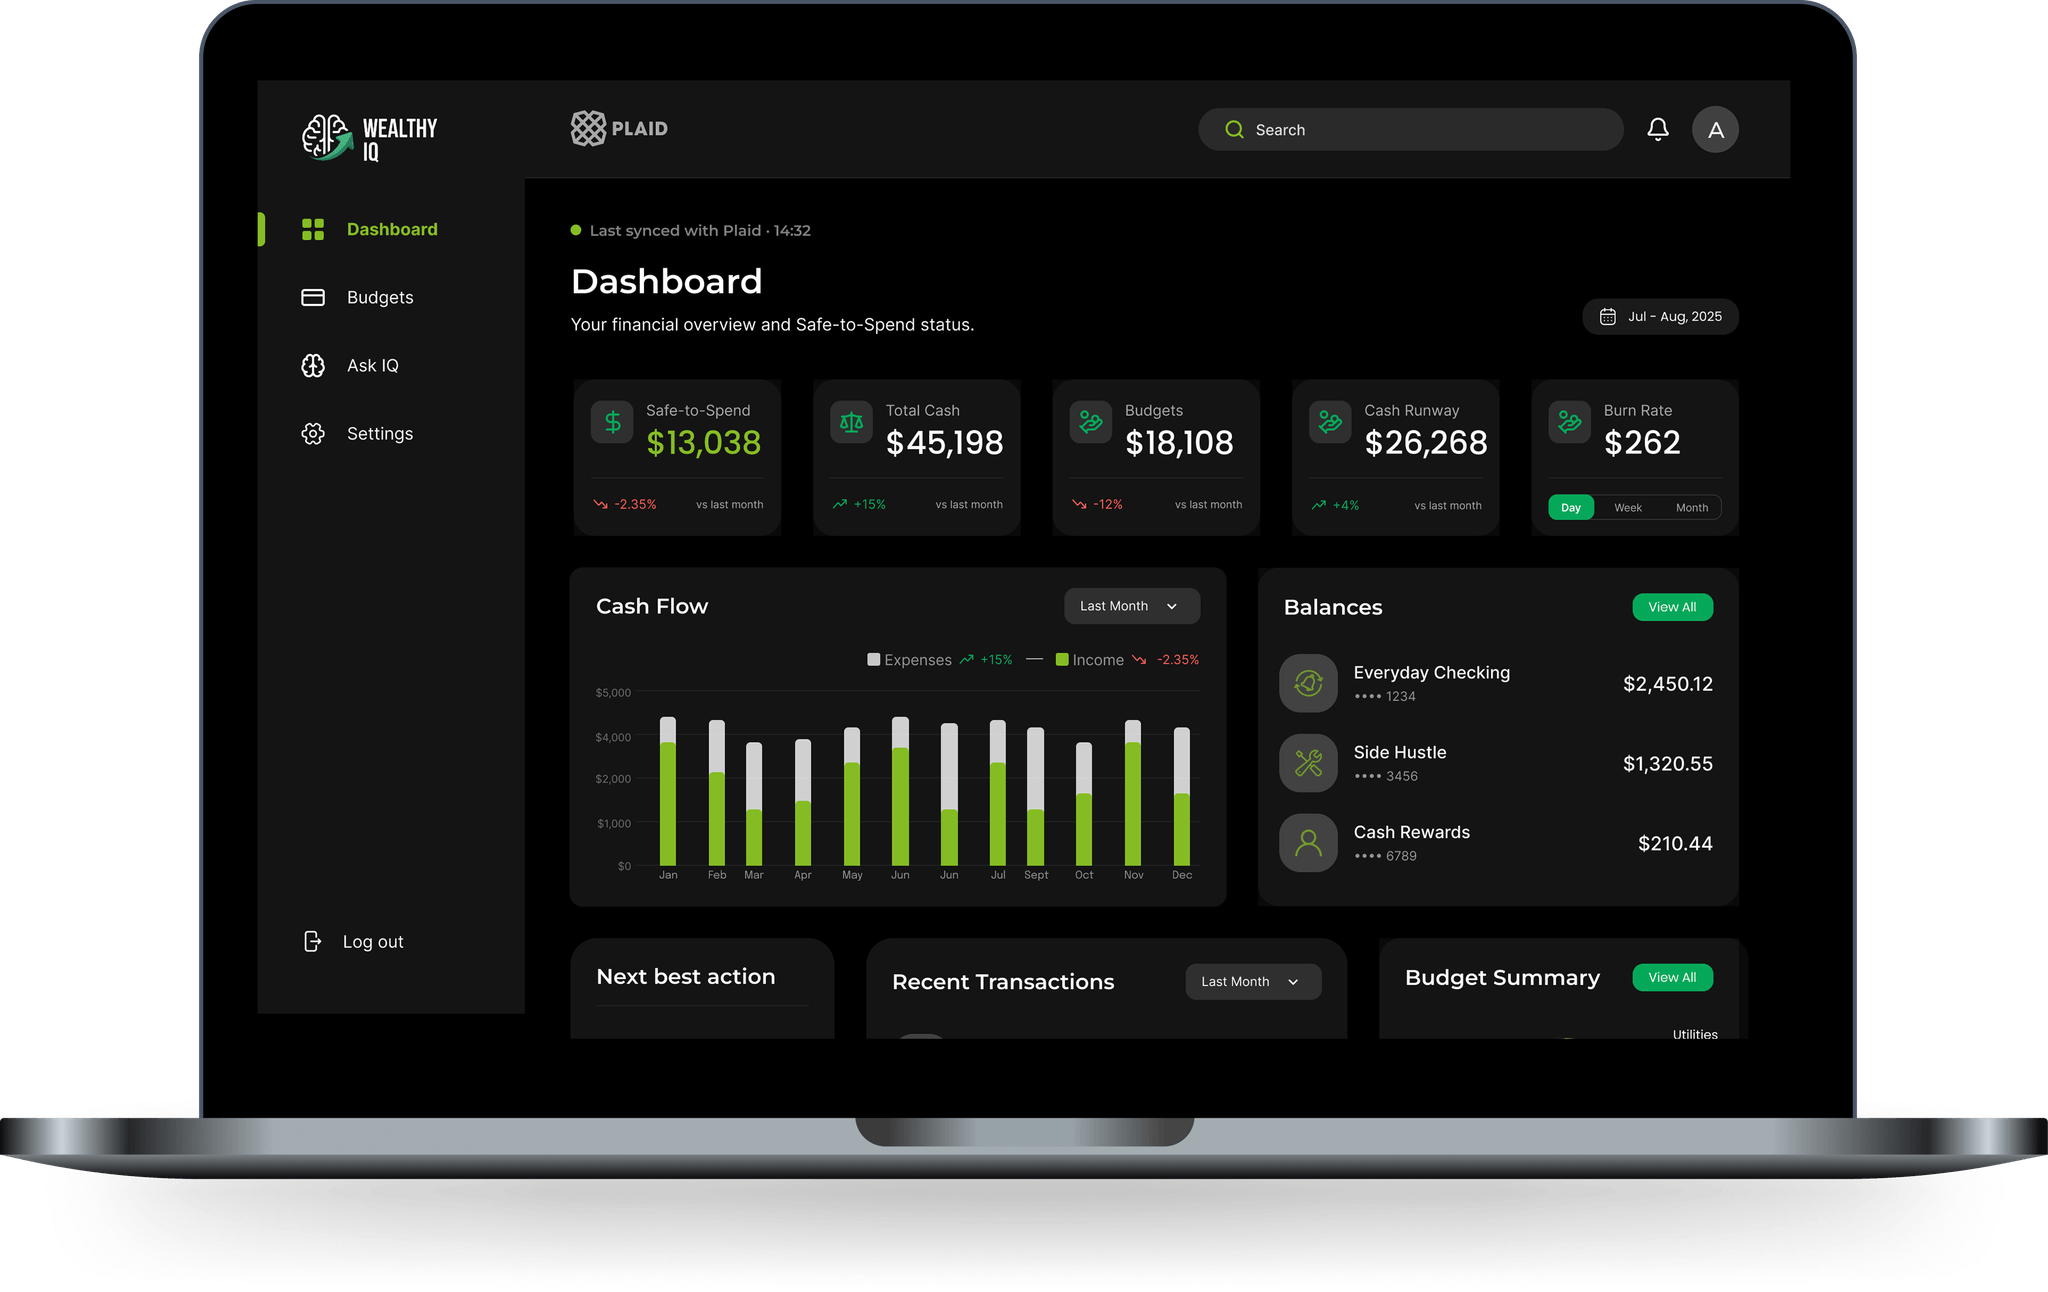The height and width of the screenshot is (1292, 2048).
Task: Expand the Cash Flow Last Month dropdown
Action: click(1131, 606)
